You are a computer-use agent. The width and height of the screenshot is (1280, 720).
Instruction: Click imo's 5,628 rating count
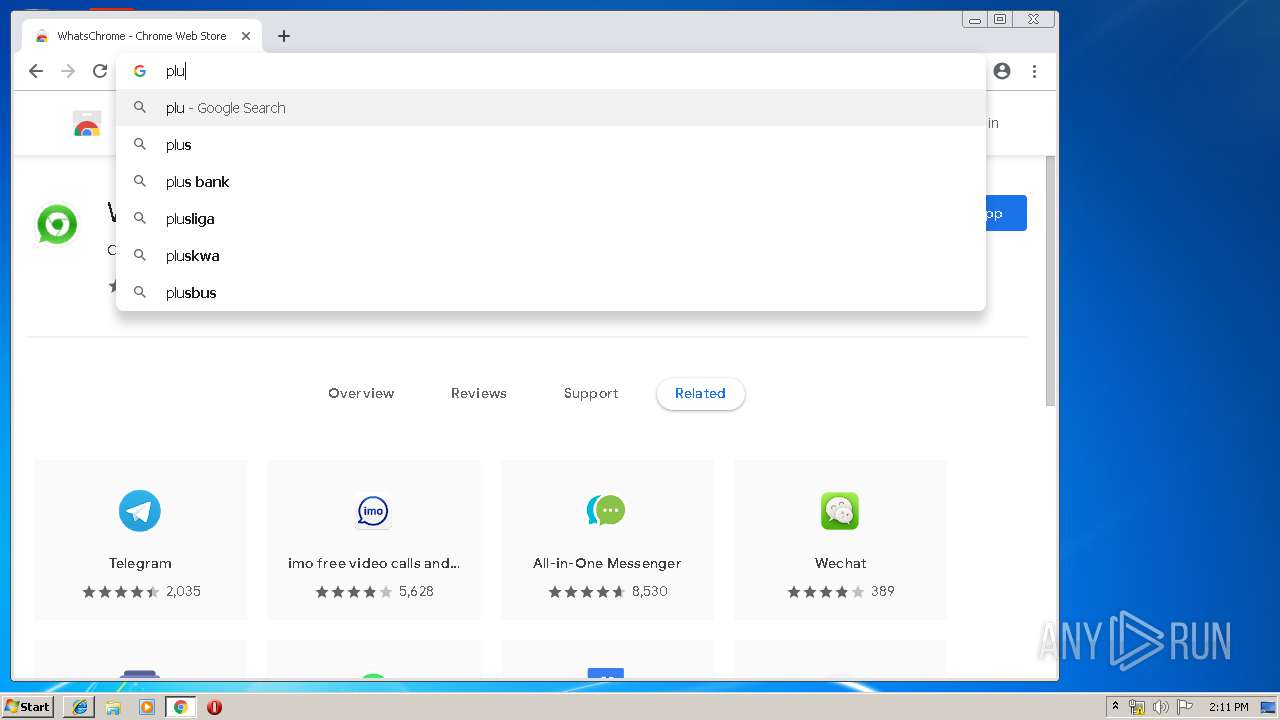[416, 591]
